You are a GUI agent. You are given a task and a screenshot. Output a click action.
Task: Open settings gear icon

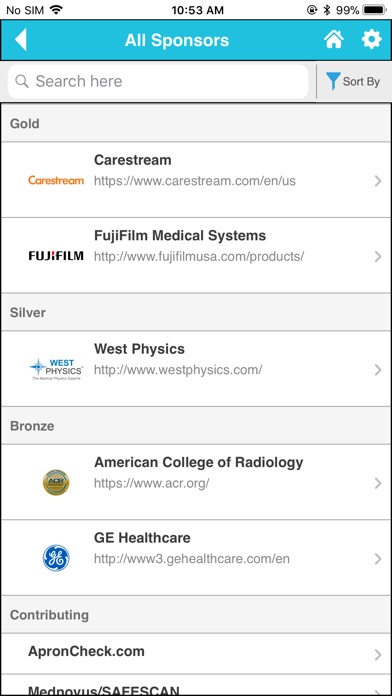coord(372,40)
